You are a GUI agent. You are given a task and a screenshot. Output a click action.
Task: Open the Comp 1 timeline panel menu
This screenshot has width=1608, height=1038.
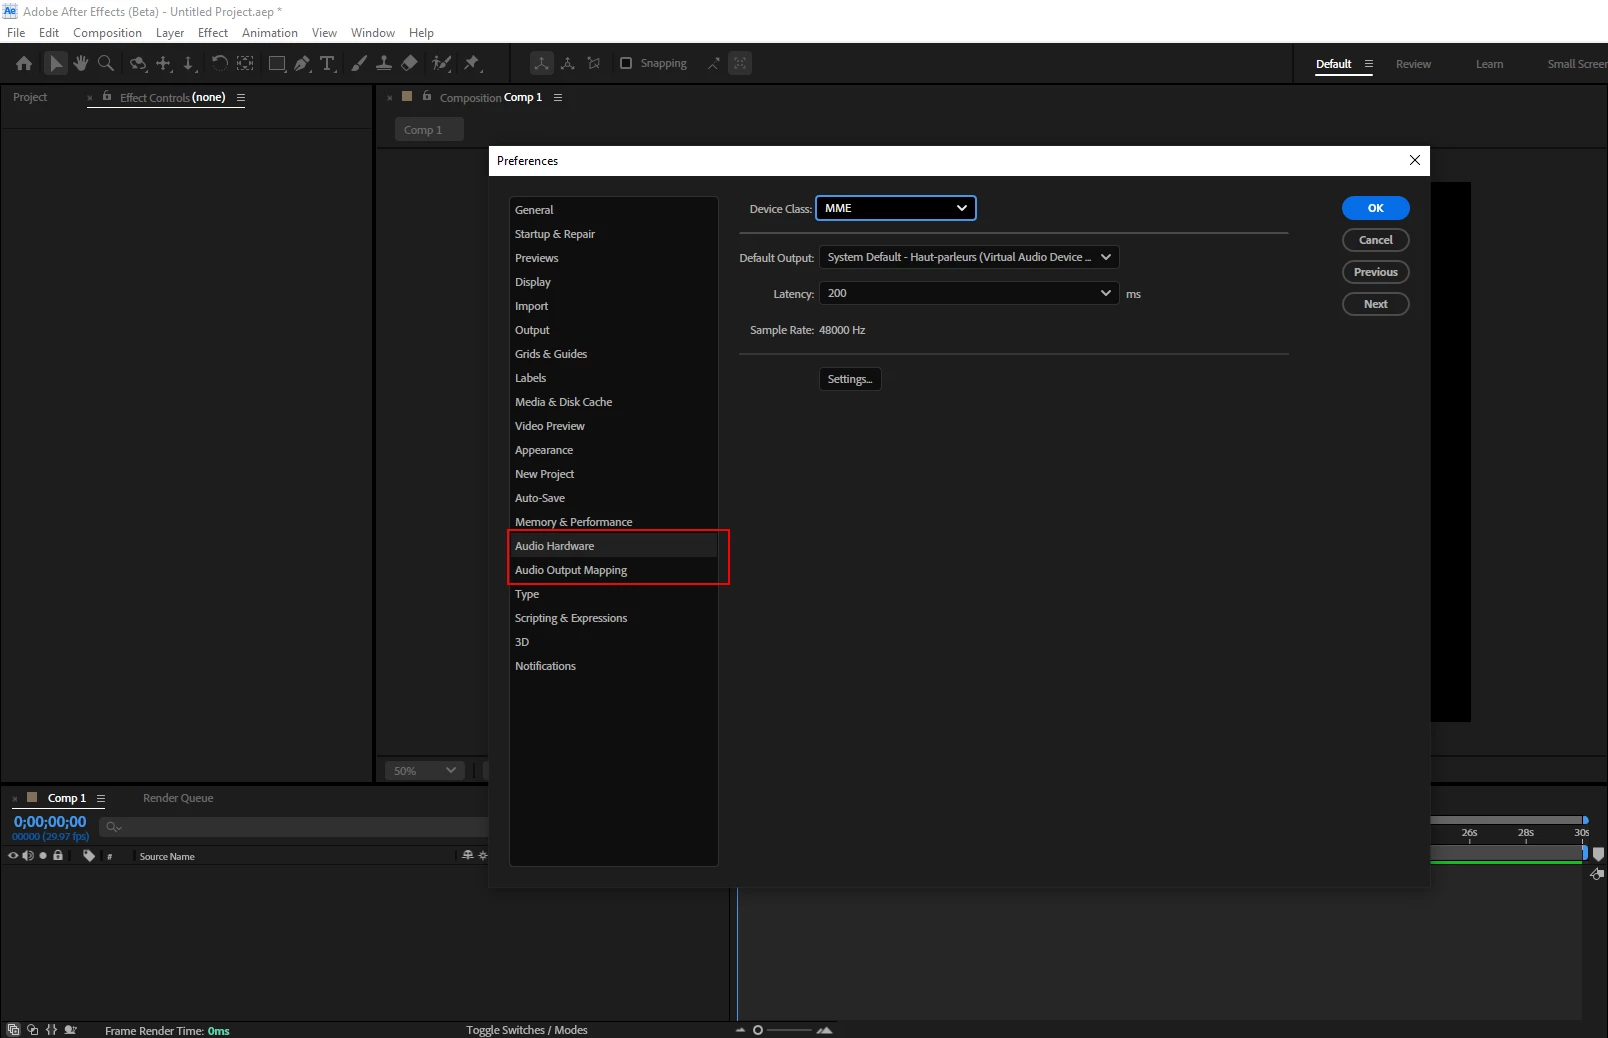[x=101, y=799]
